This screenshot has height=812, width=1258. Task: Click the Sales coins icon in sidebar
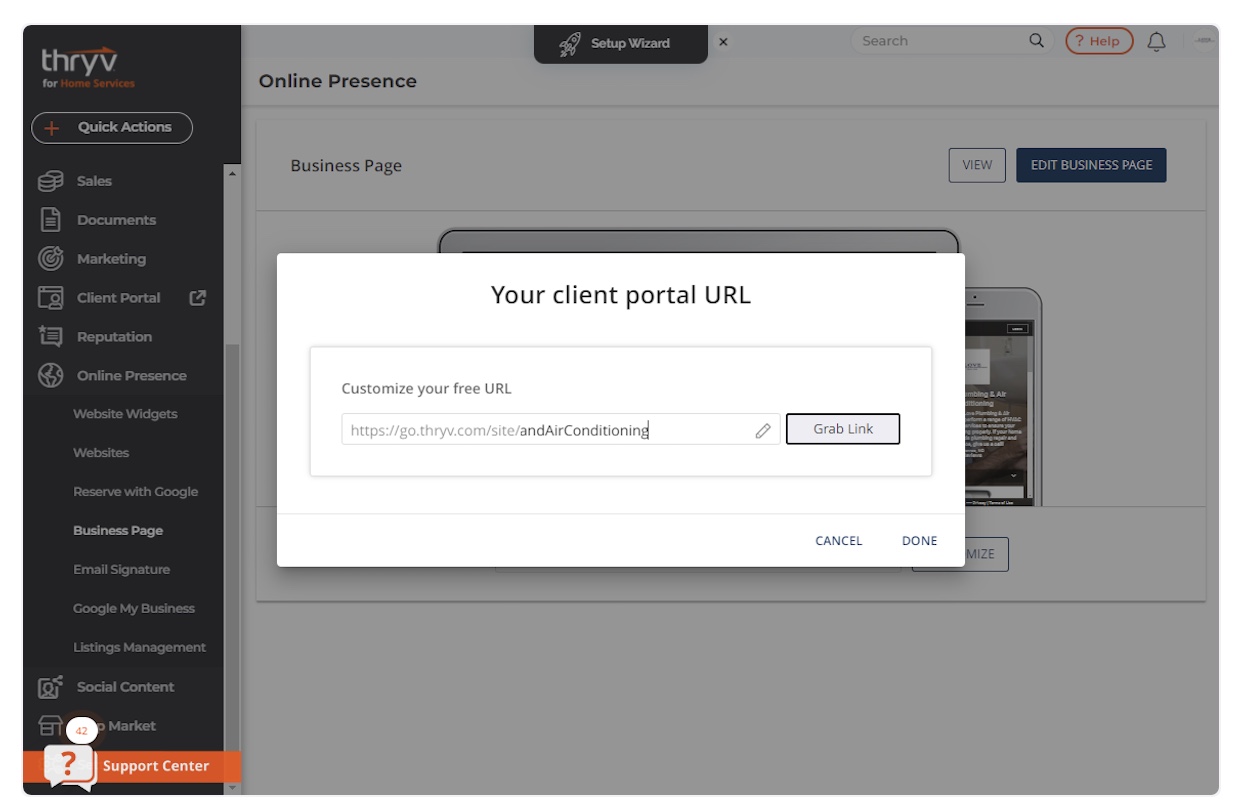point(50,181)
